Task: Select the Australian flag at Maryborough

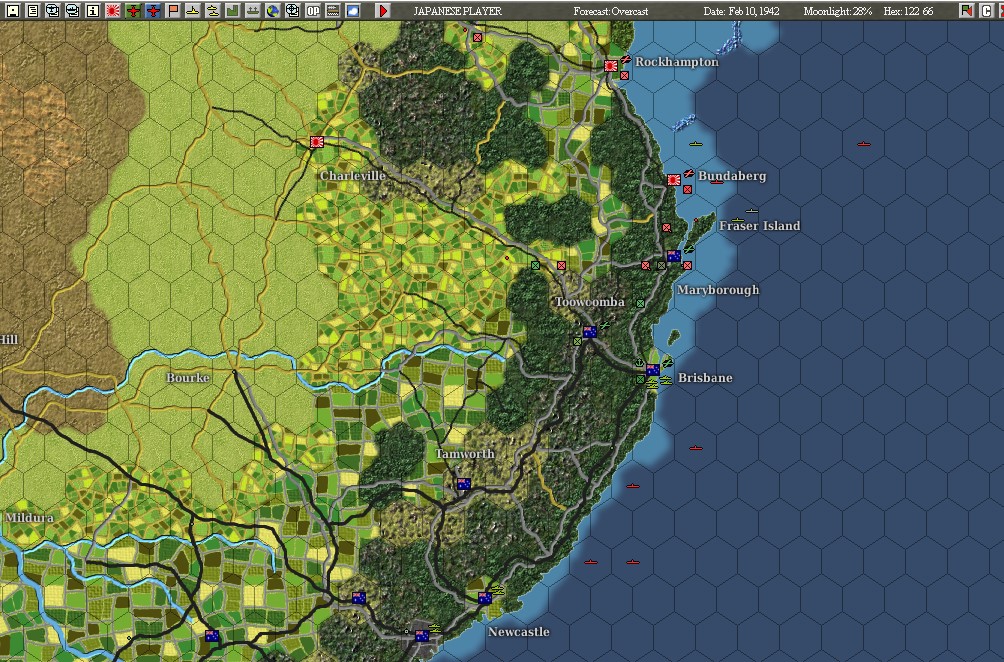Action: coord(674,256)
